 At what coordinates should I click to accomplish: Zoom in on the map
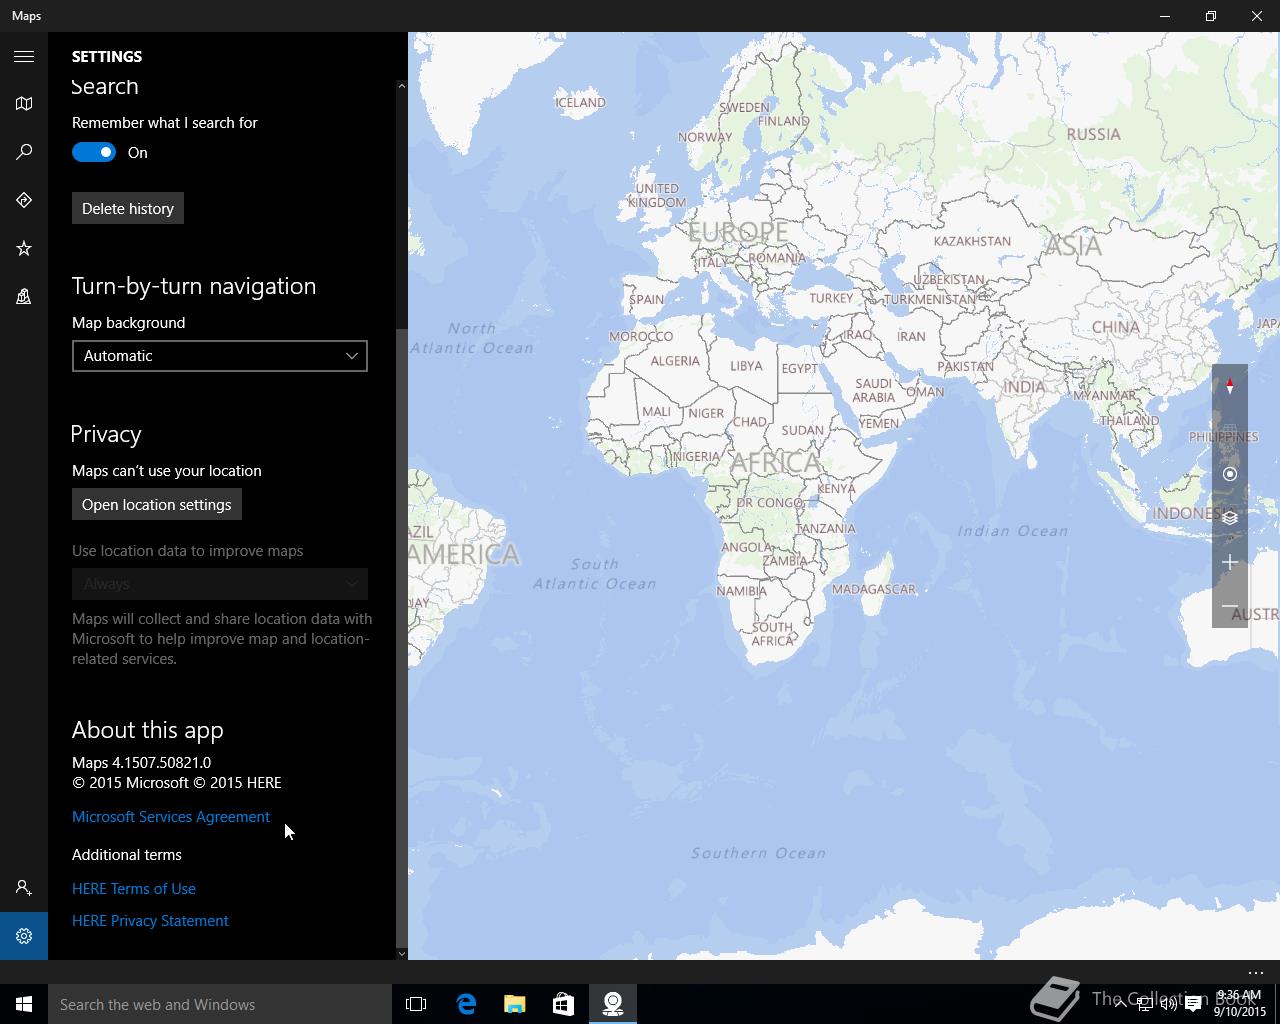point(1230,562)
